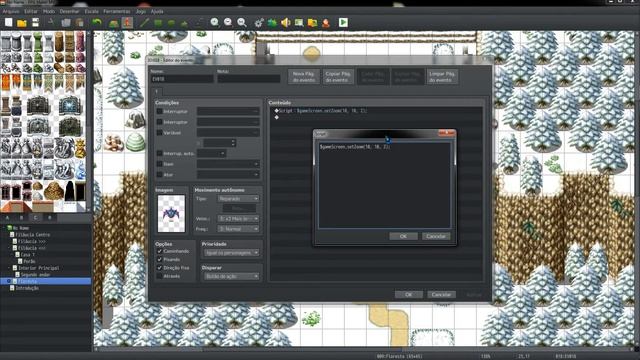Open the Jogo menu
Image resolution: width=640 pixels, height=360 pixels.
click(141, 11)
